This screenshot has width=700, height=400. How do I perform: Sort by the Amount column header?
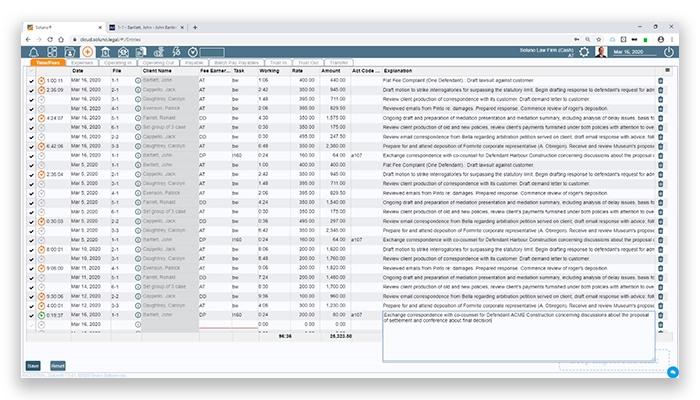tap(331, 71)
